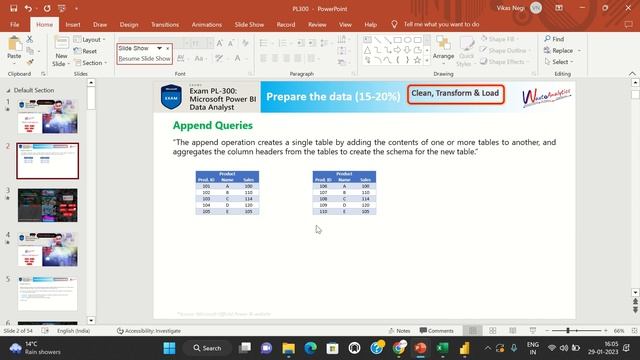The image size is (640, 360).
Task: Activate Format Painter brush
Action: tap(30, 62)
